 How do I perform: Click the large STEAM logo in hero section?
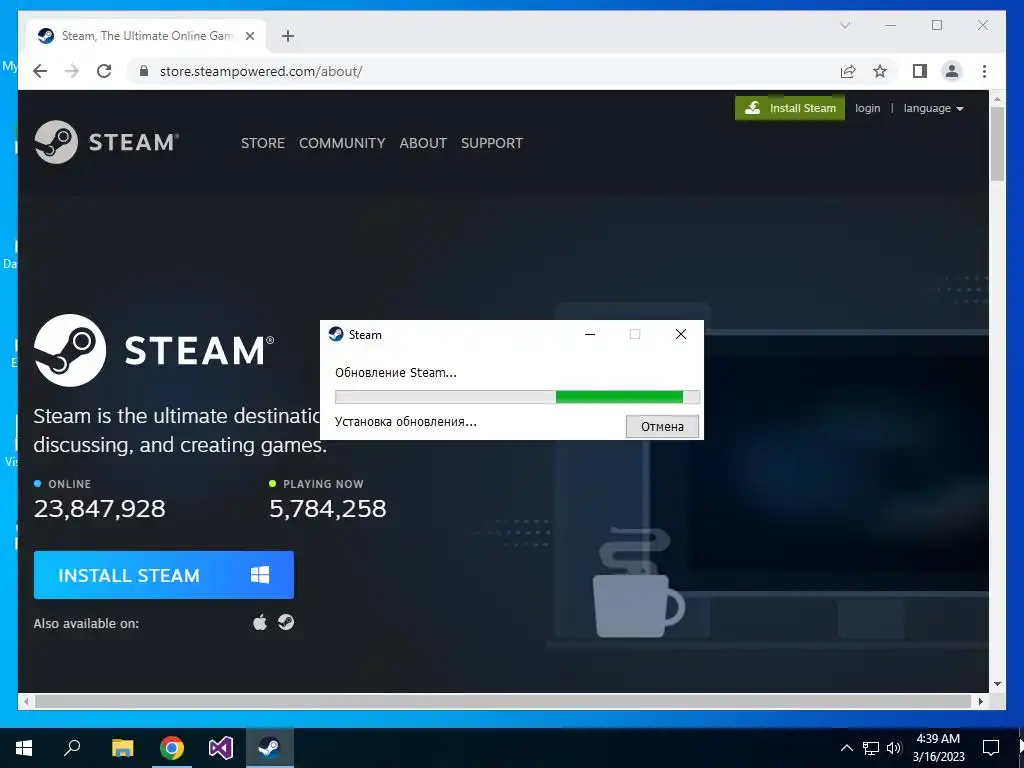(x=154, y=350)
